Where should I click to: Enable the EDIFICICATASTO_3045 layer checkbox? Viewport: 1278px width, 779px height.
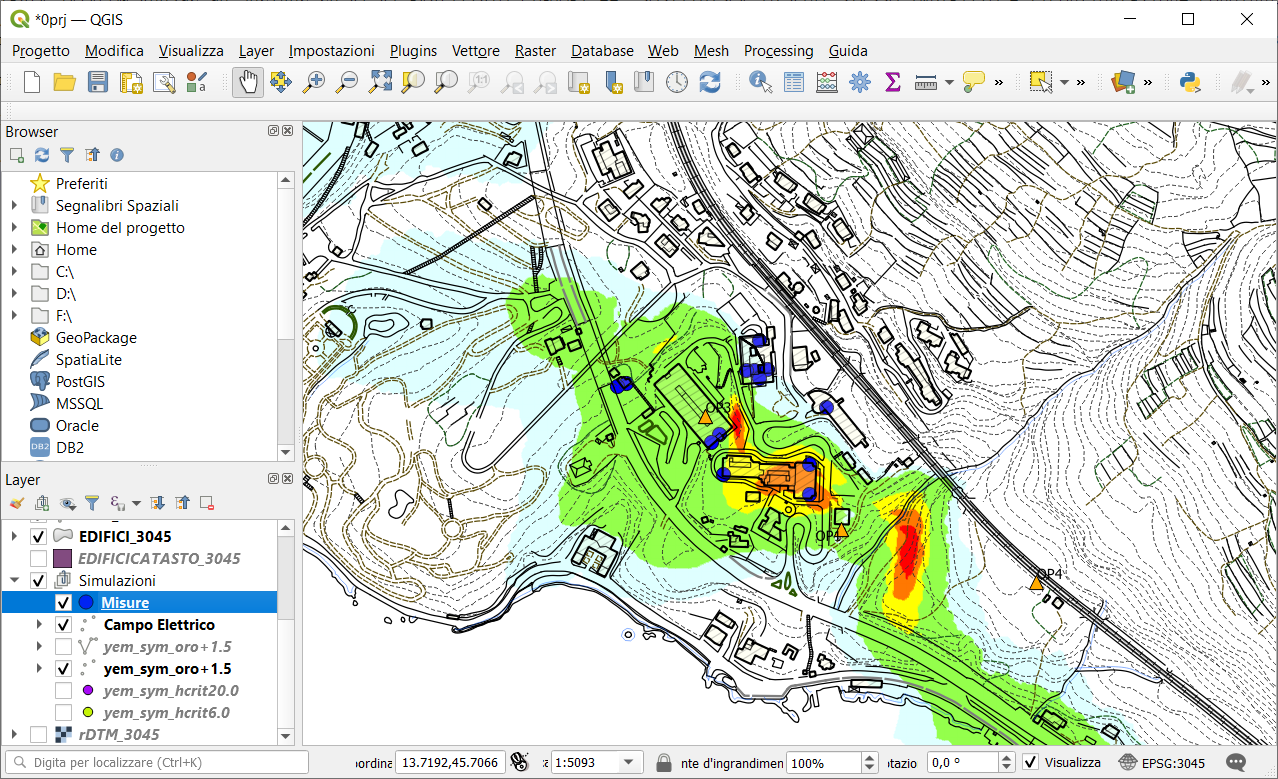[38, 559]
